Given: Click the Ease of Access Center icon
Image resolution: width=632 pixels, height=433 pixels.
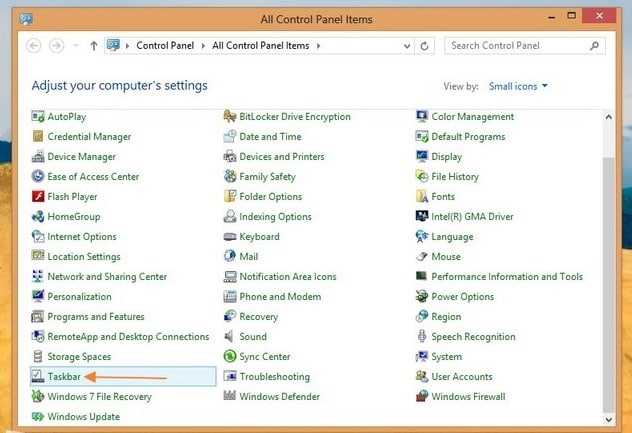Looking at the screenshot, I should [x=38, y=177].
